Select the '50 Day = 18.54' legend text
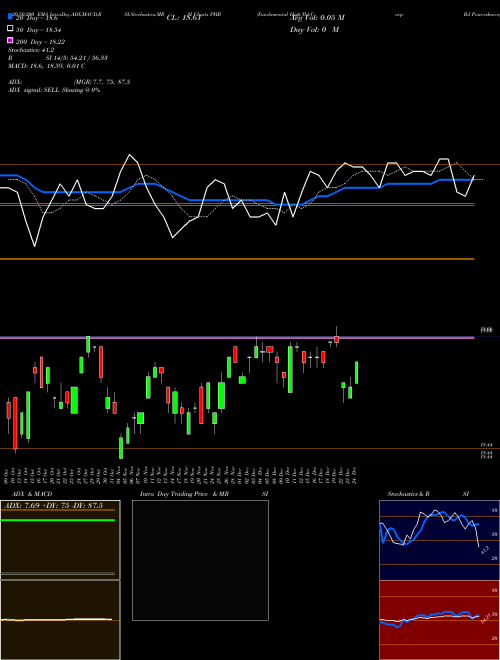The height and width of the screenshot is (660, 500). coord(40,29)
